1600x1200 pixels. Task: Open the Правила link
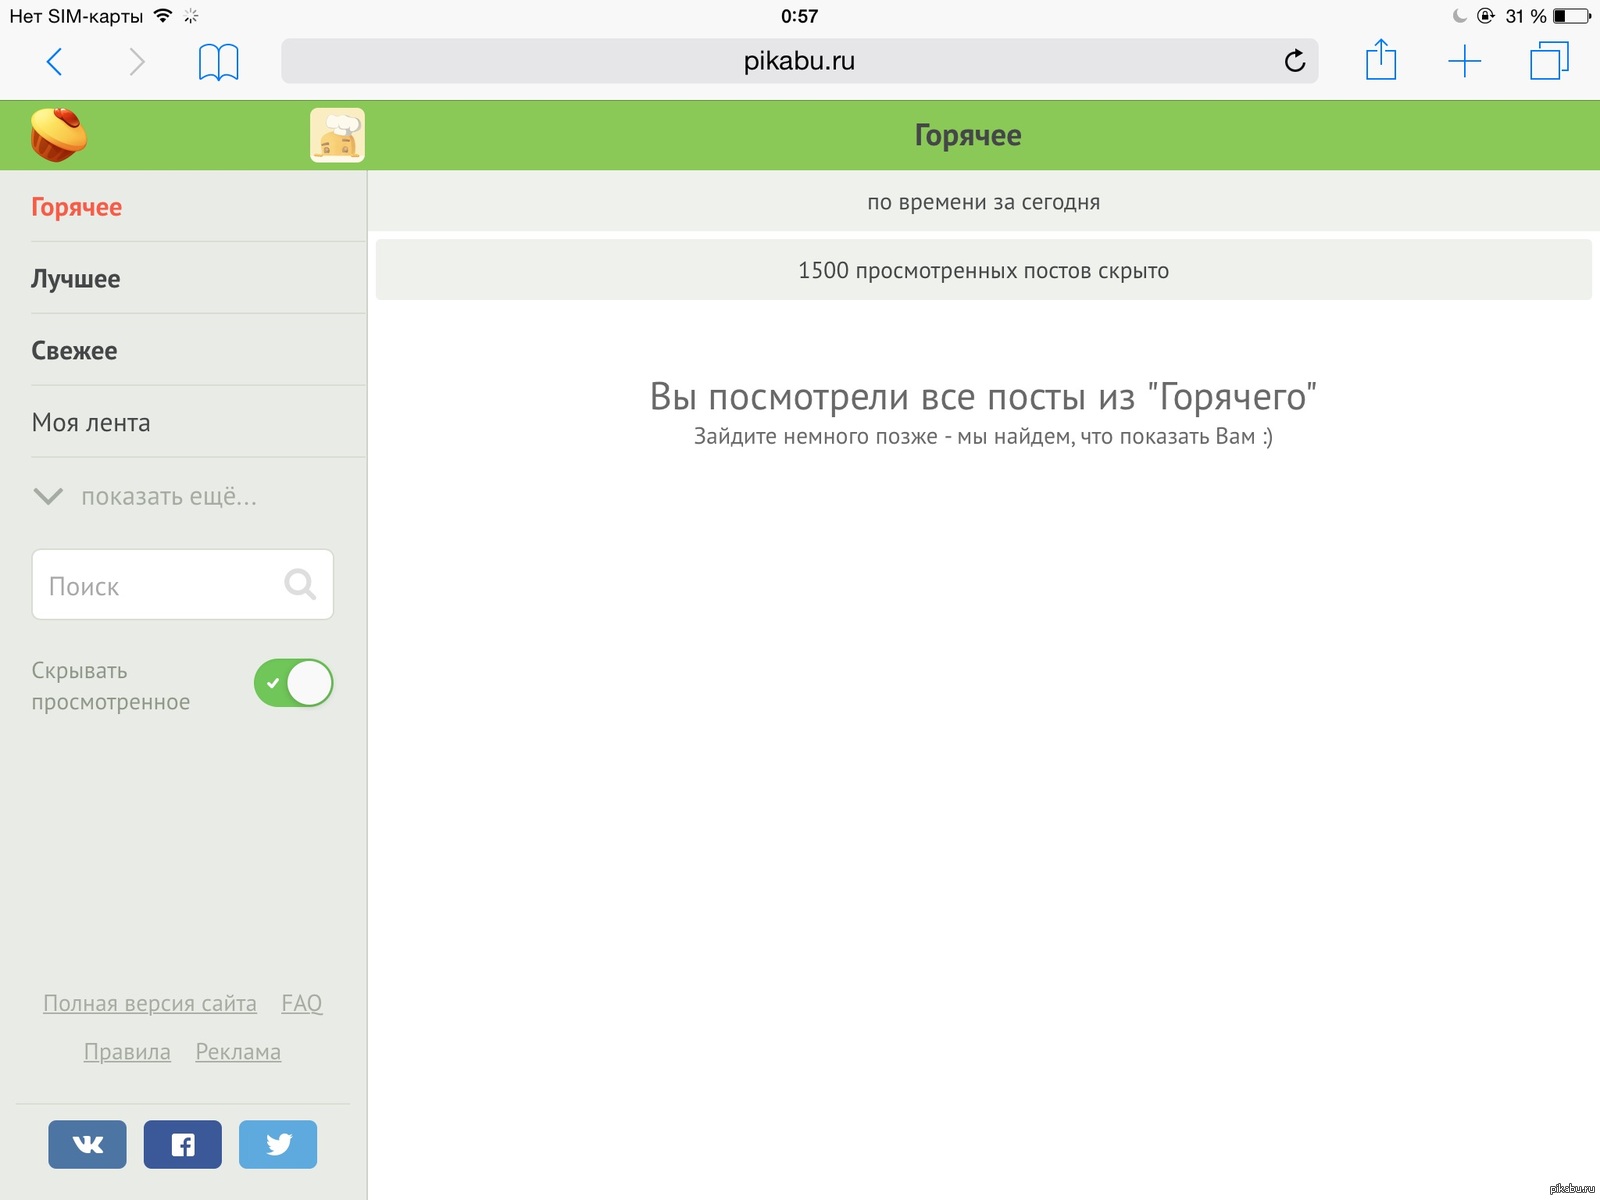click(x=127, y=1052)
